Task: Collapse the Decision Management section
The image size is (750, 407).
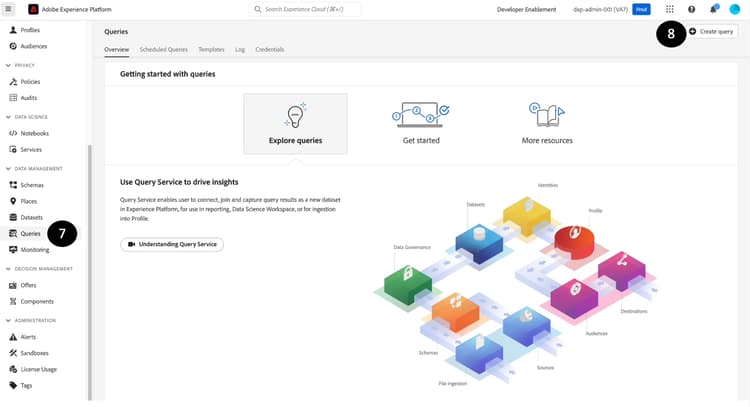Action: (x=8, y=269)
